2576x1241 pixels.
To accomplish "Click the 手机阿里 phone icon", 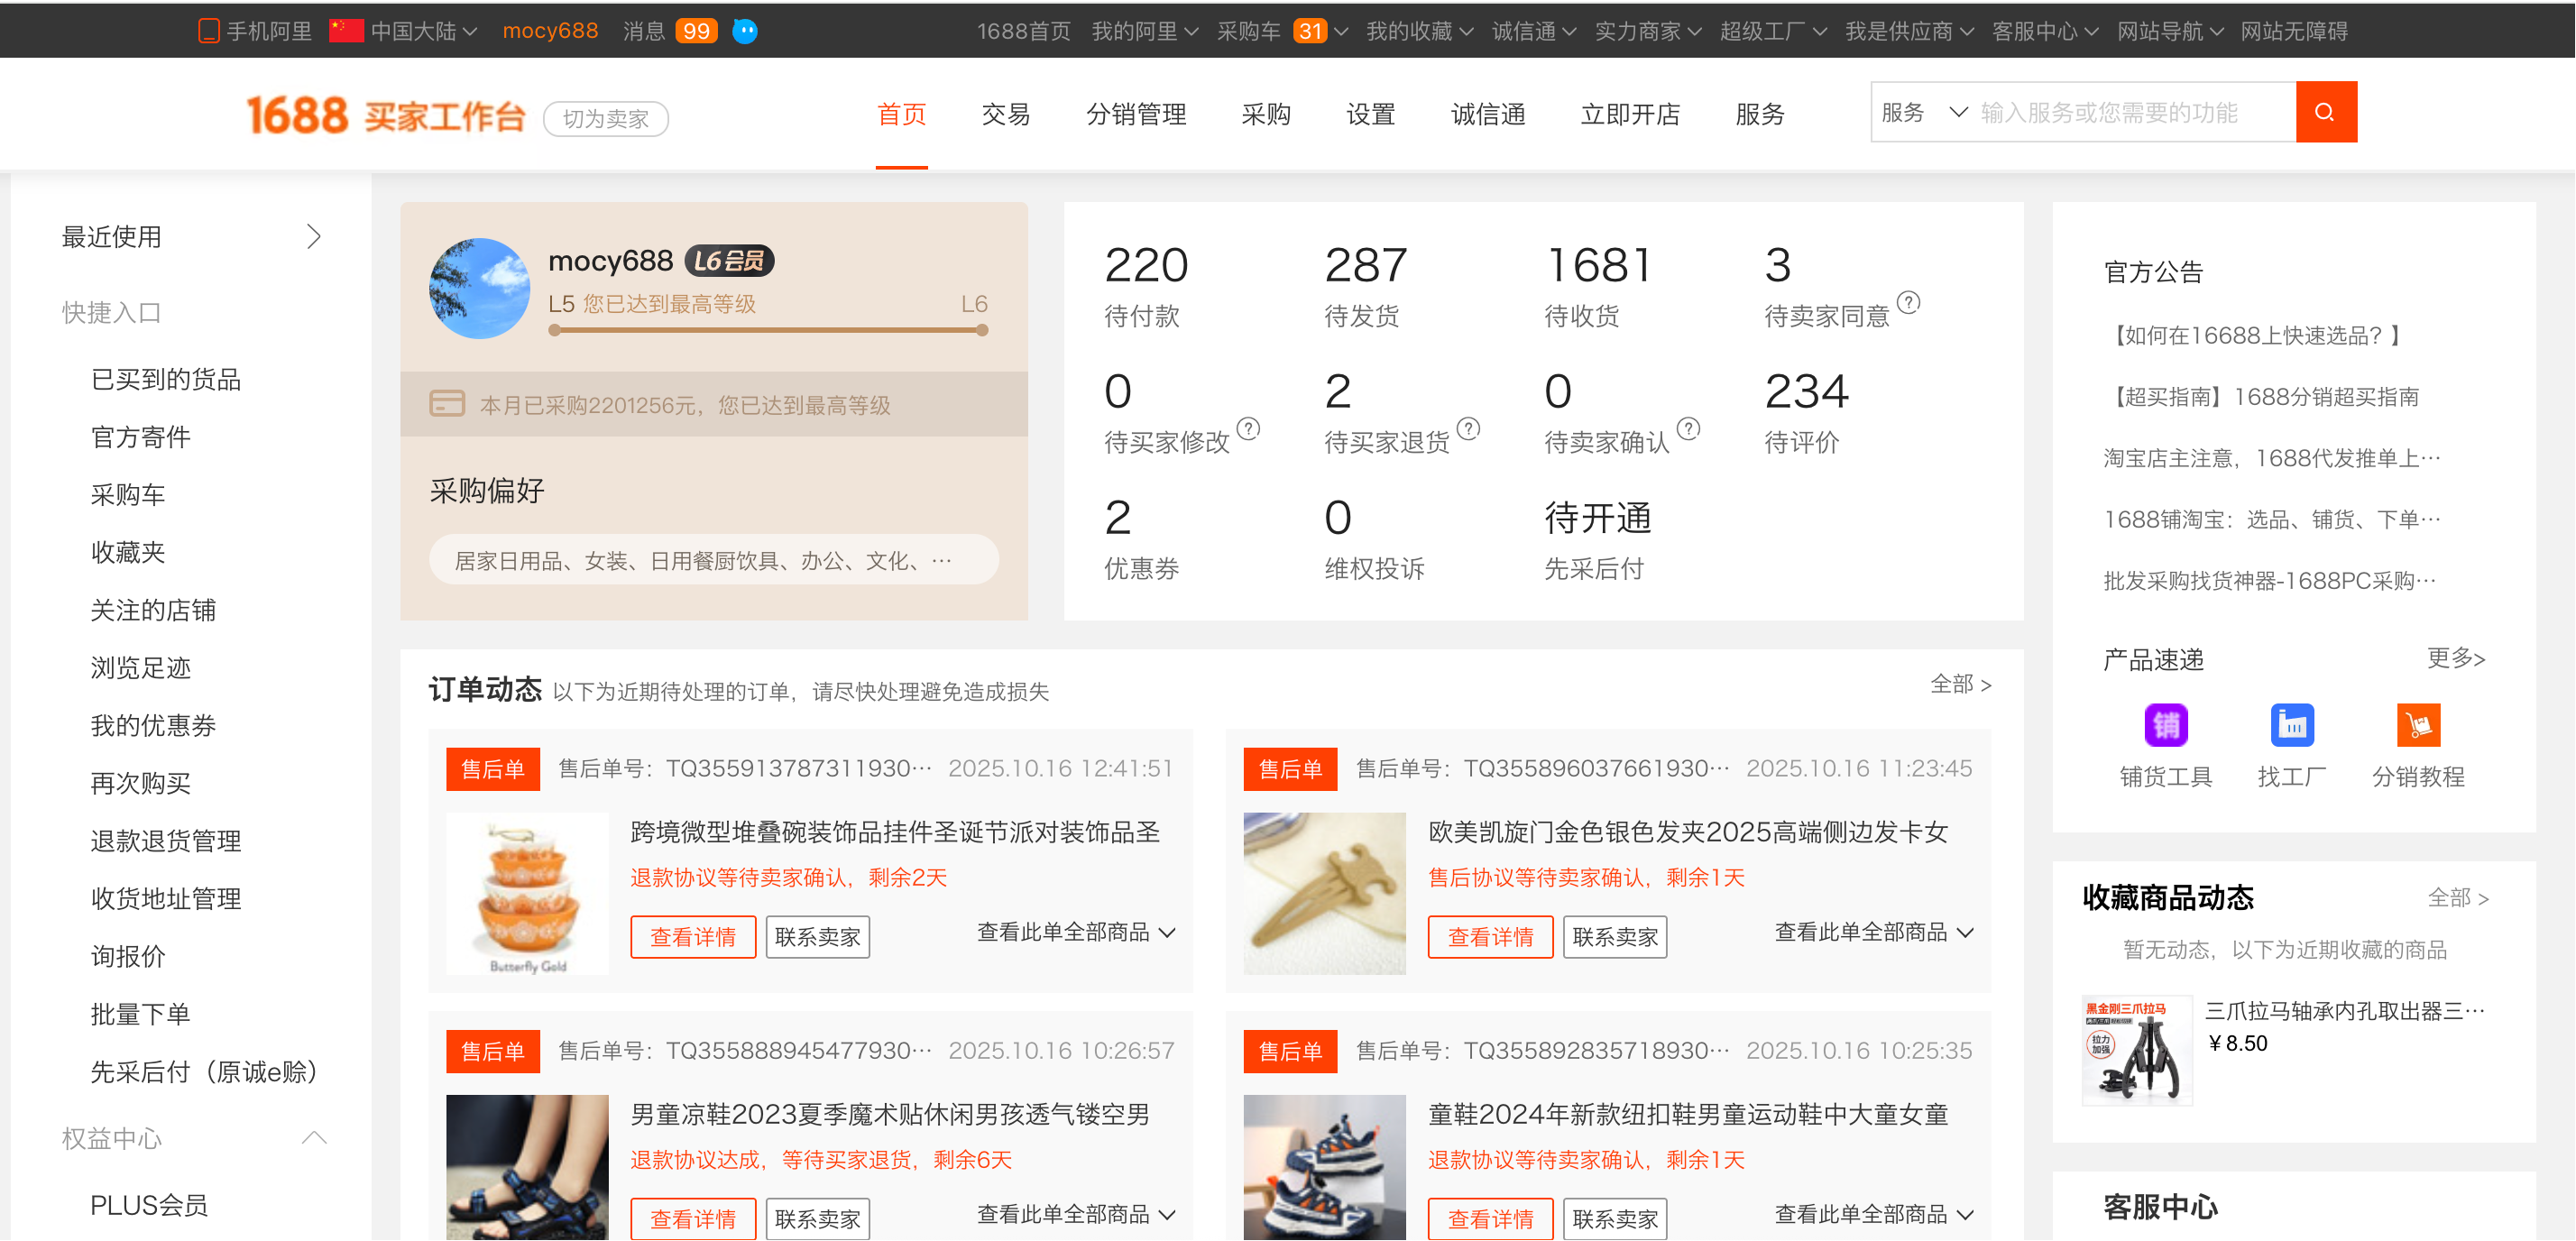I will [209, 31].
